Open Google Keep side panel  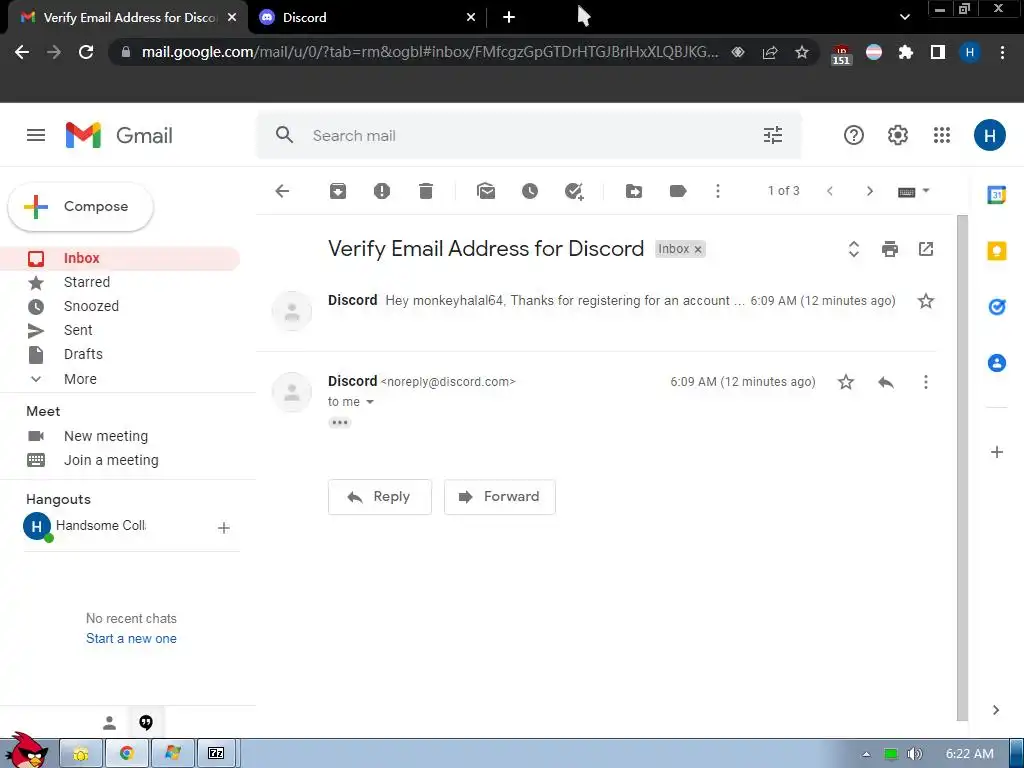(997, 251)
